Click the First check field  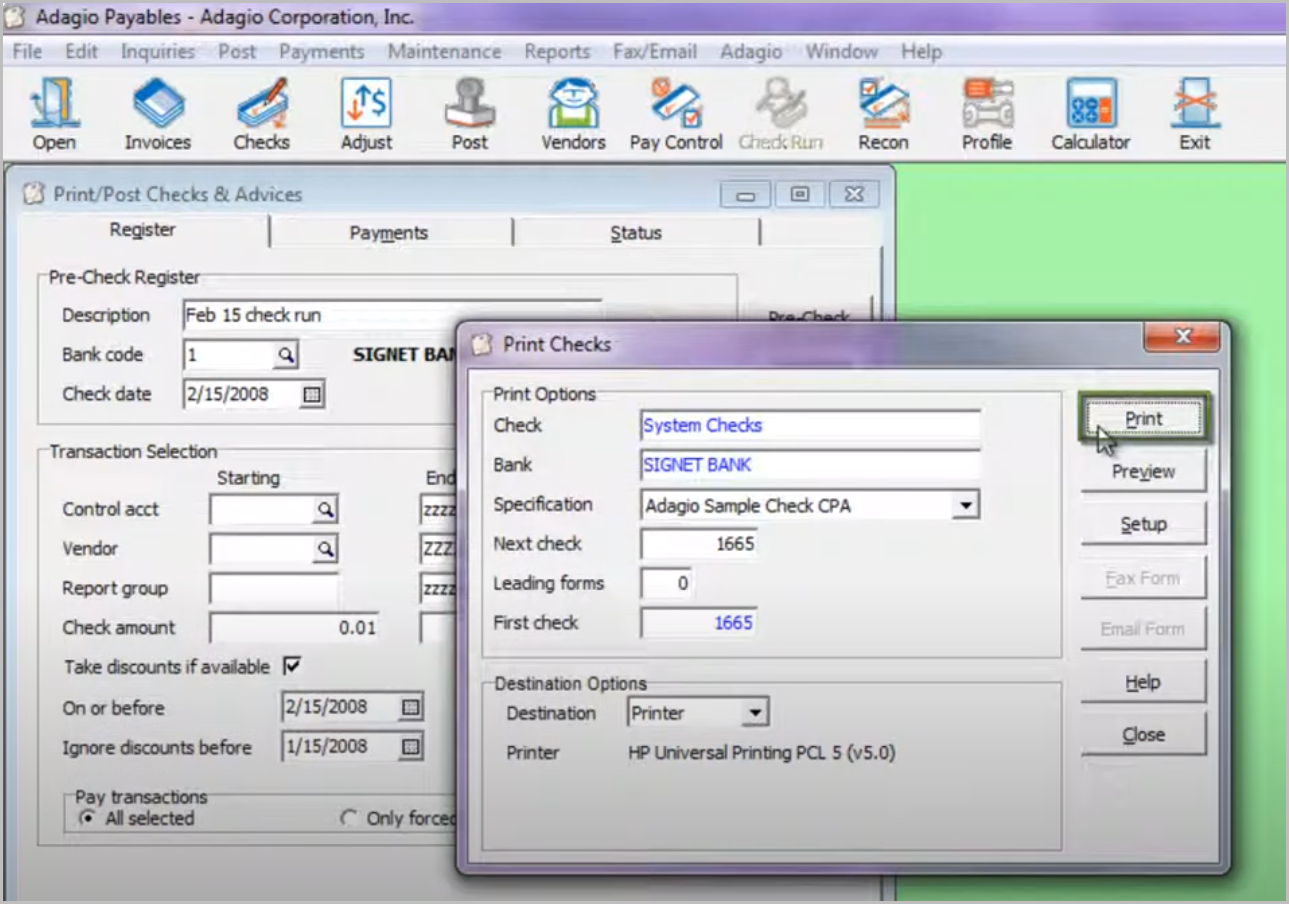coord(699,623)
